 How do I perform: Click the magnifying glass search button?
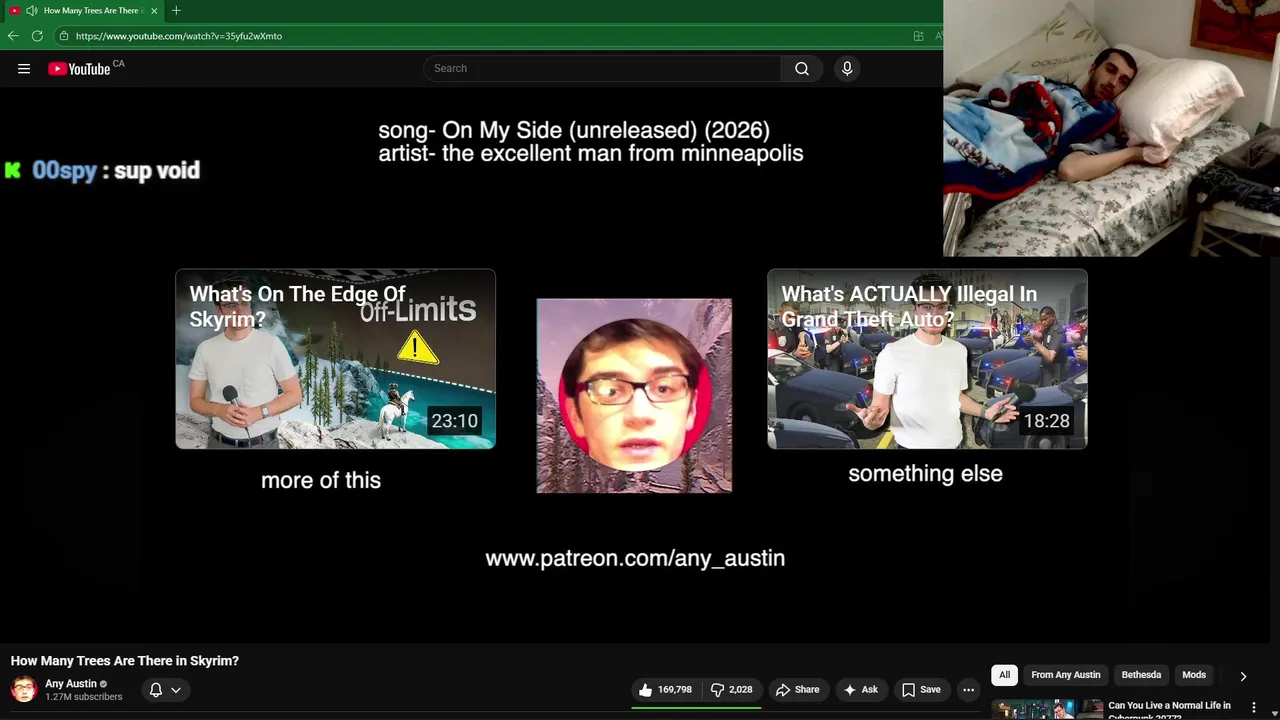(802, 68)
